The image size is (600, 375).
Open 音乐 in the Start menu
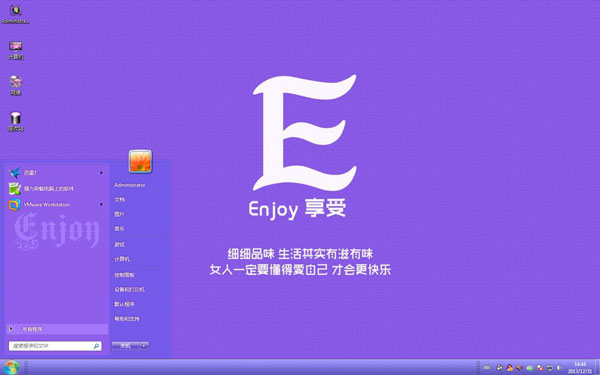pos(119,228)
